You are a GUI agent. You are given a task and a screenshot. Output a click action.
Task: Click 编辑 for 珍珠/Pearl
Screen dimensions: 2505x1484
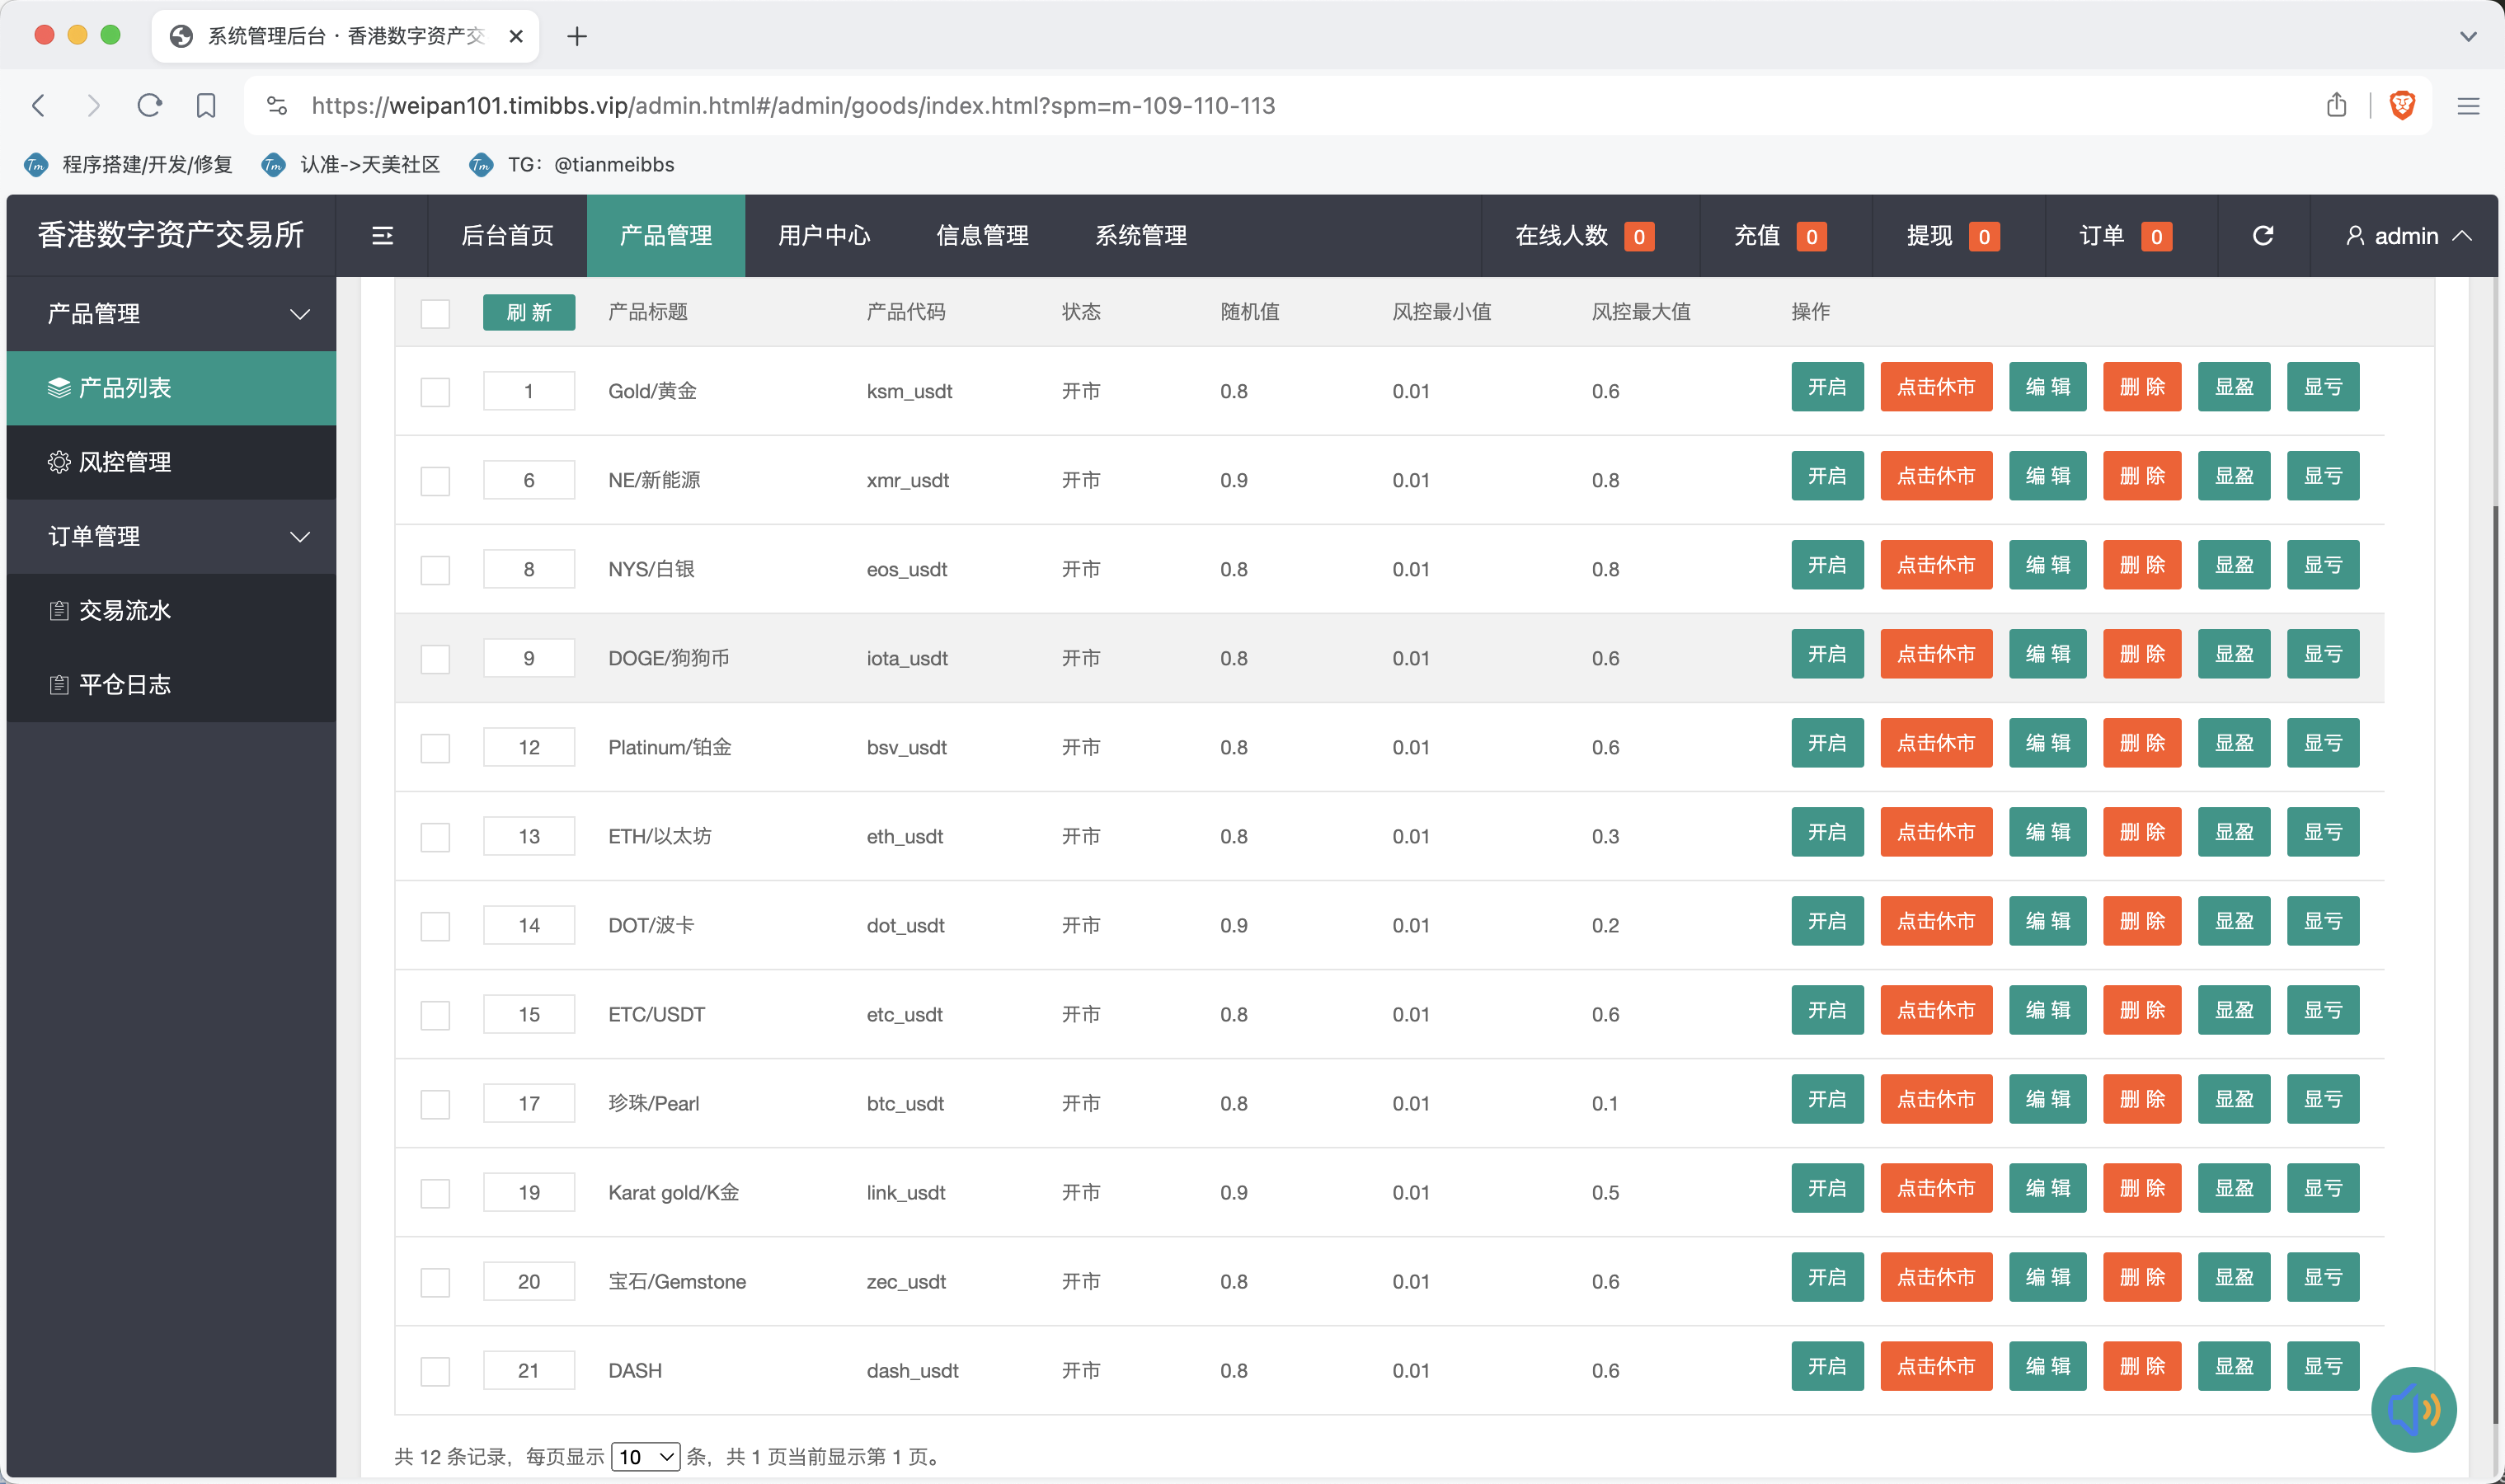coord(2047,1099)
